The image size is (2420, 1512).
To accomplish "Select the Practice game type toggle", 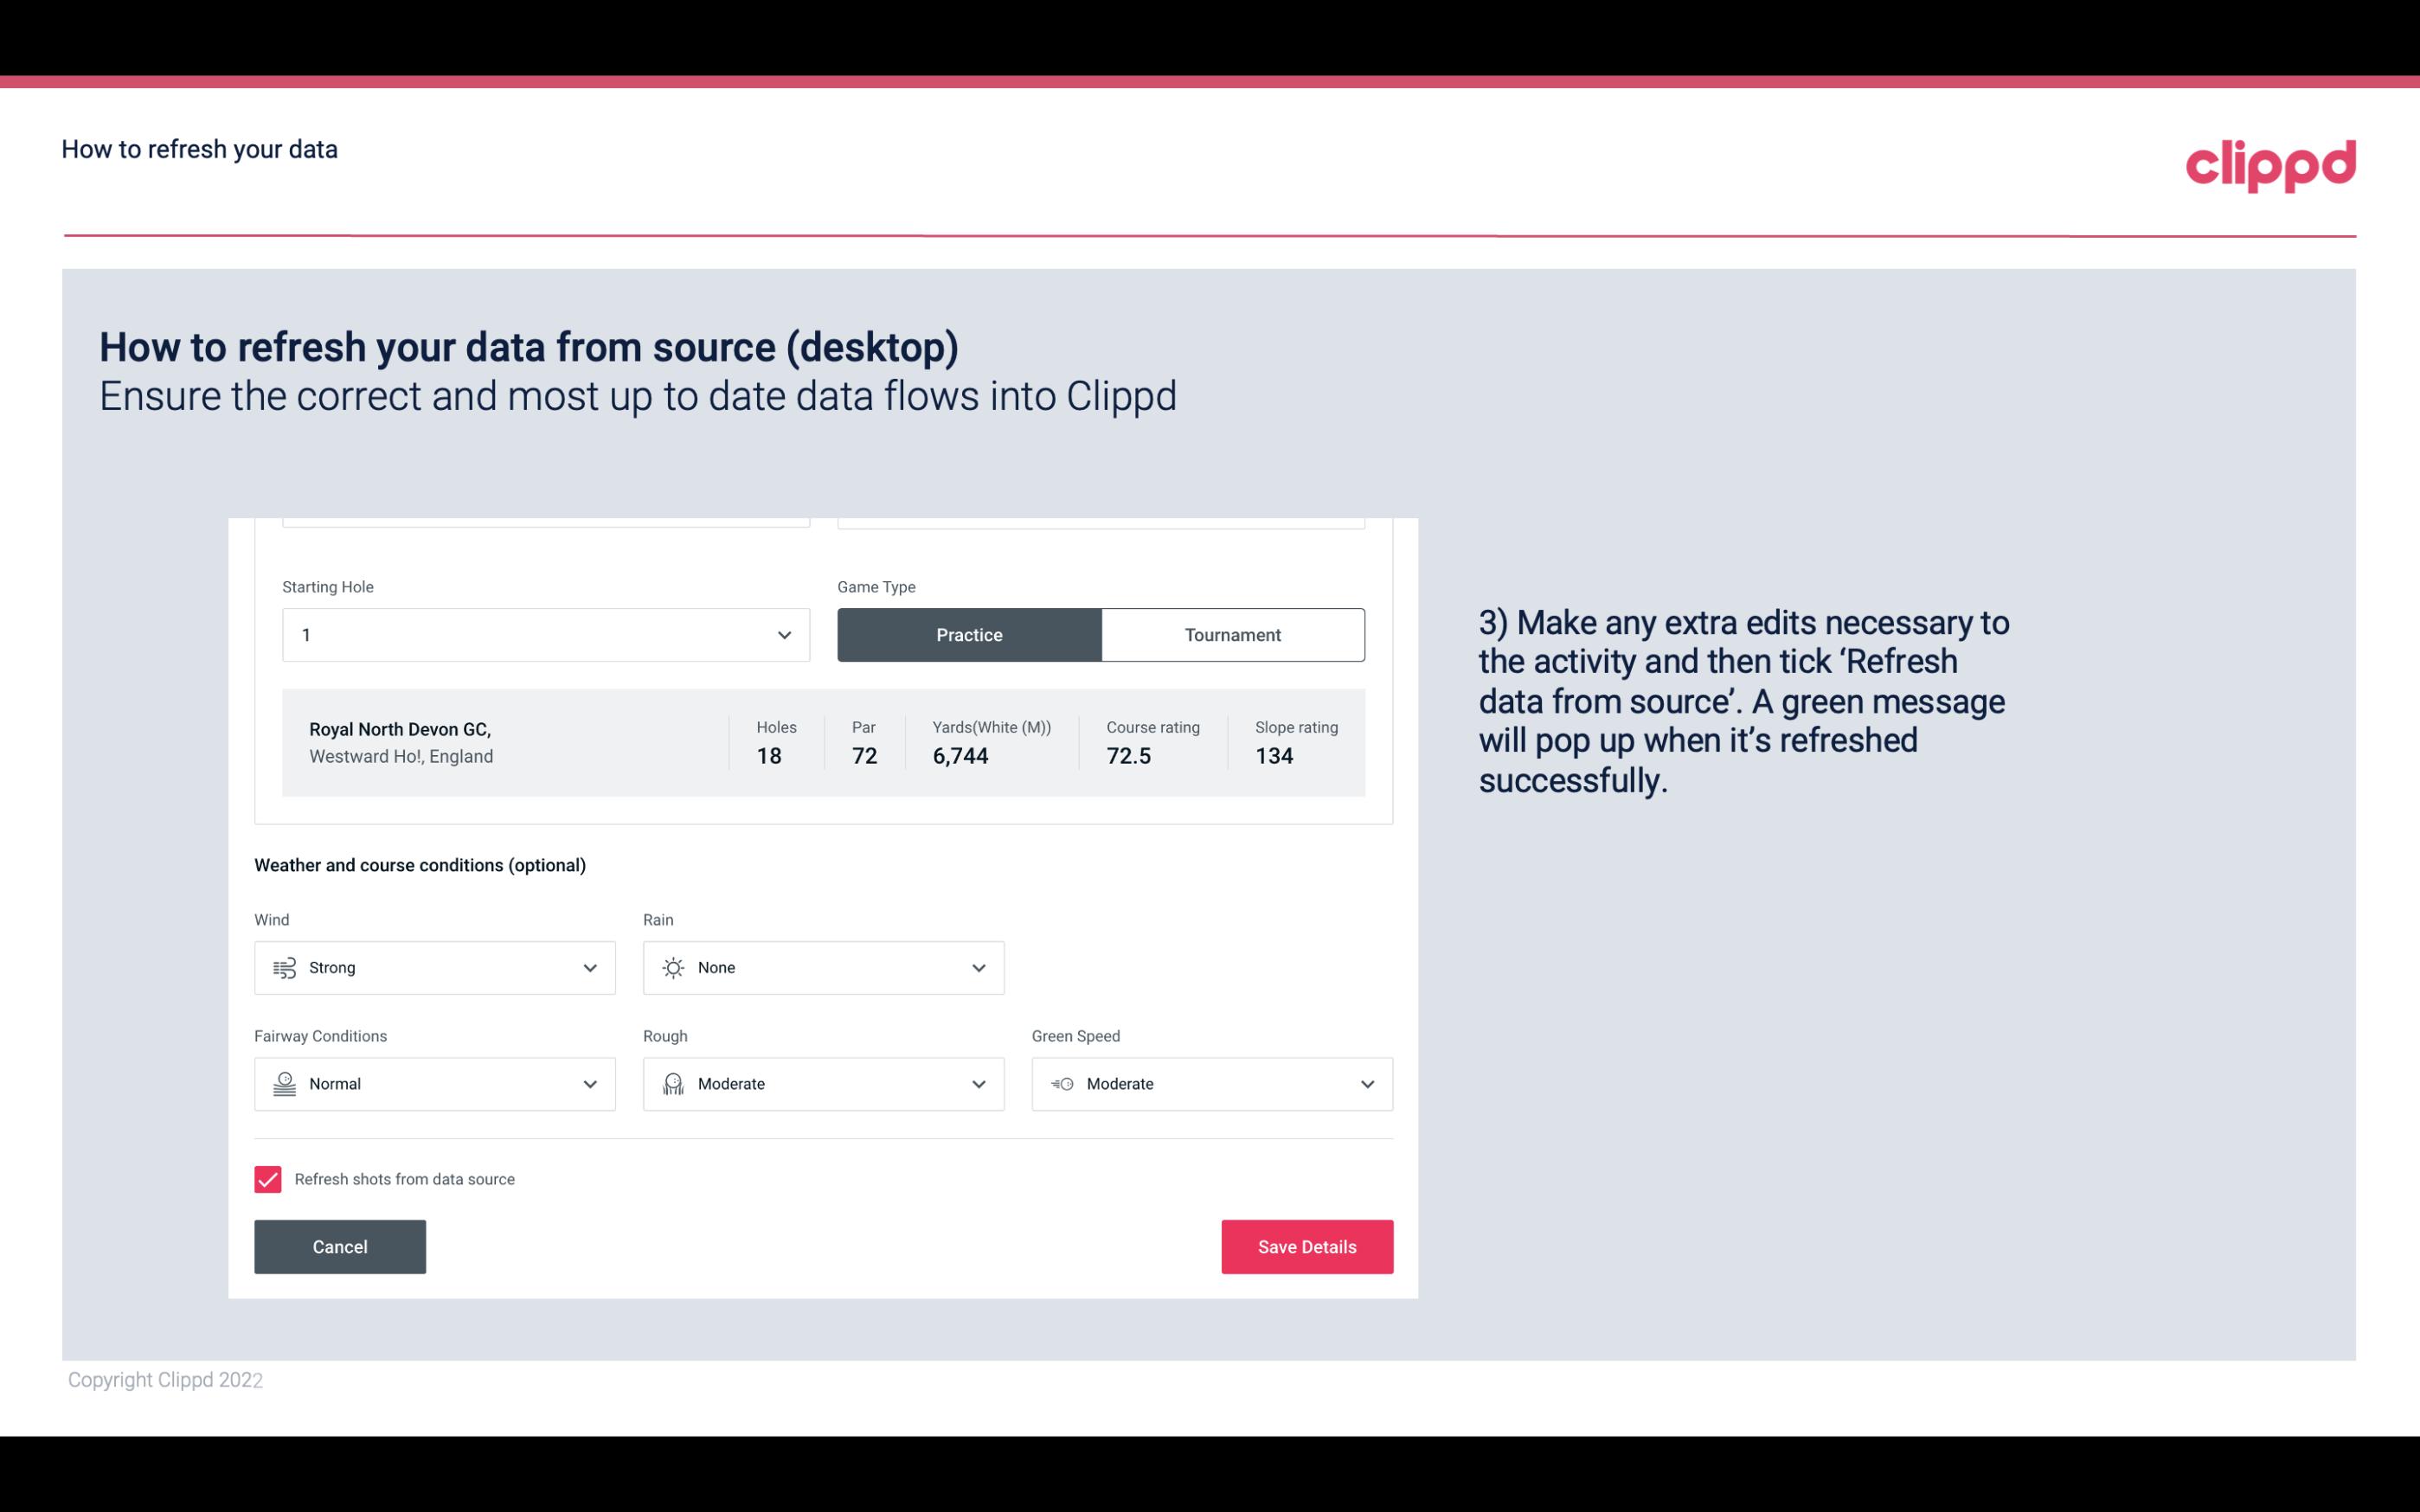I will [x=969, y=634].
